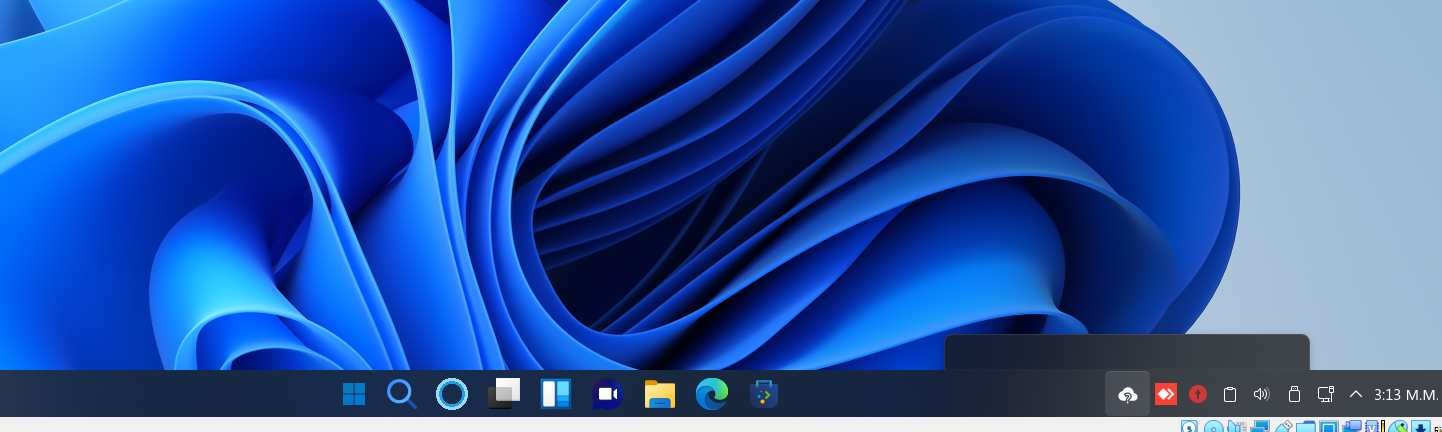Image resolution: width=1442 pixels, height=432 pixels.
Task: Open the Windows Start menu
Action: click(x=353, y=394)
